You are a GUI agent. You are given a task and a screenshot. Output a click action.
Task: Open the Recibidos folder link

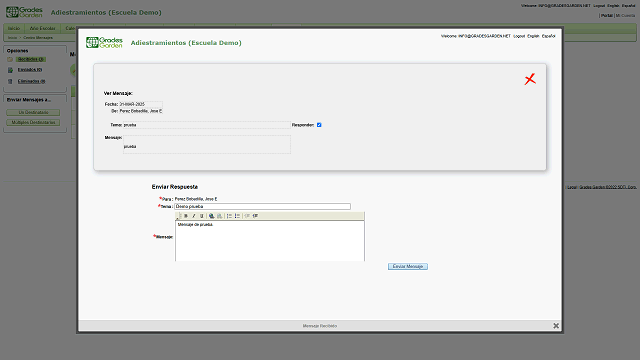click(x=31, y=60)
